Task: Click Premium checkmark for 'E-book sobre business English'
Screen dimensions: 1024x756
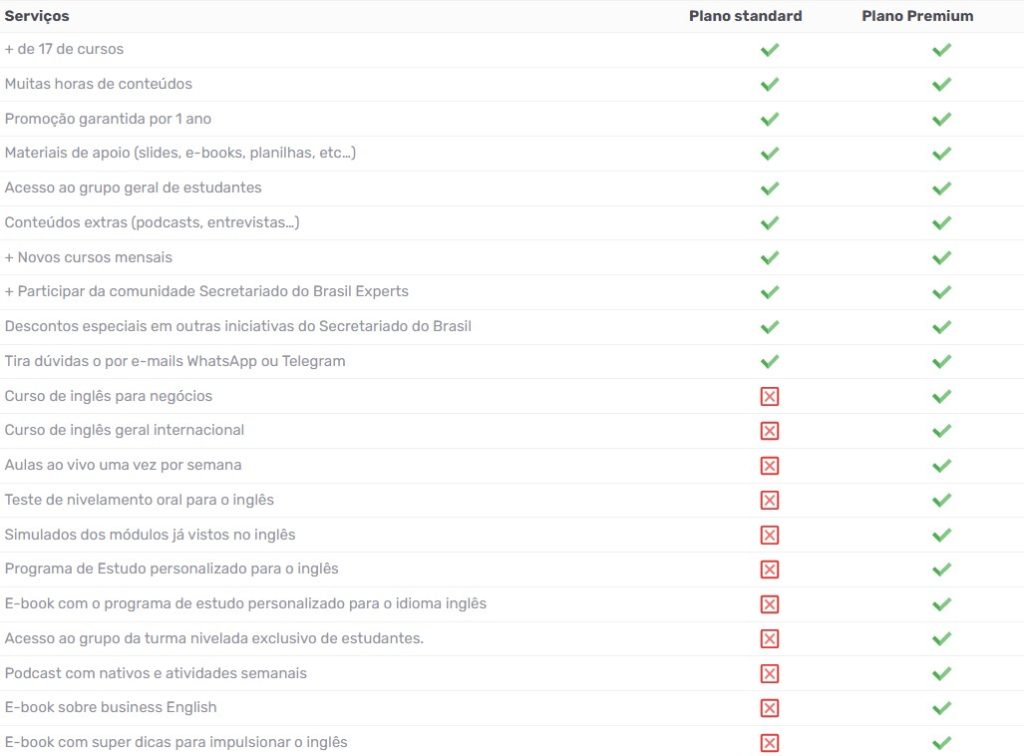Action: [941, 708]
